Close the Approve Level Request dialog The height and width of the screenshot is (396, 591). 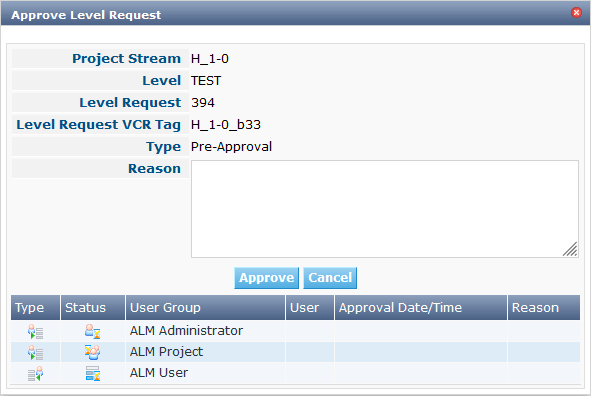576,12
